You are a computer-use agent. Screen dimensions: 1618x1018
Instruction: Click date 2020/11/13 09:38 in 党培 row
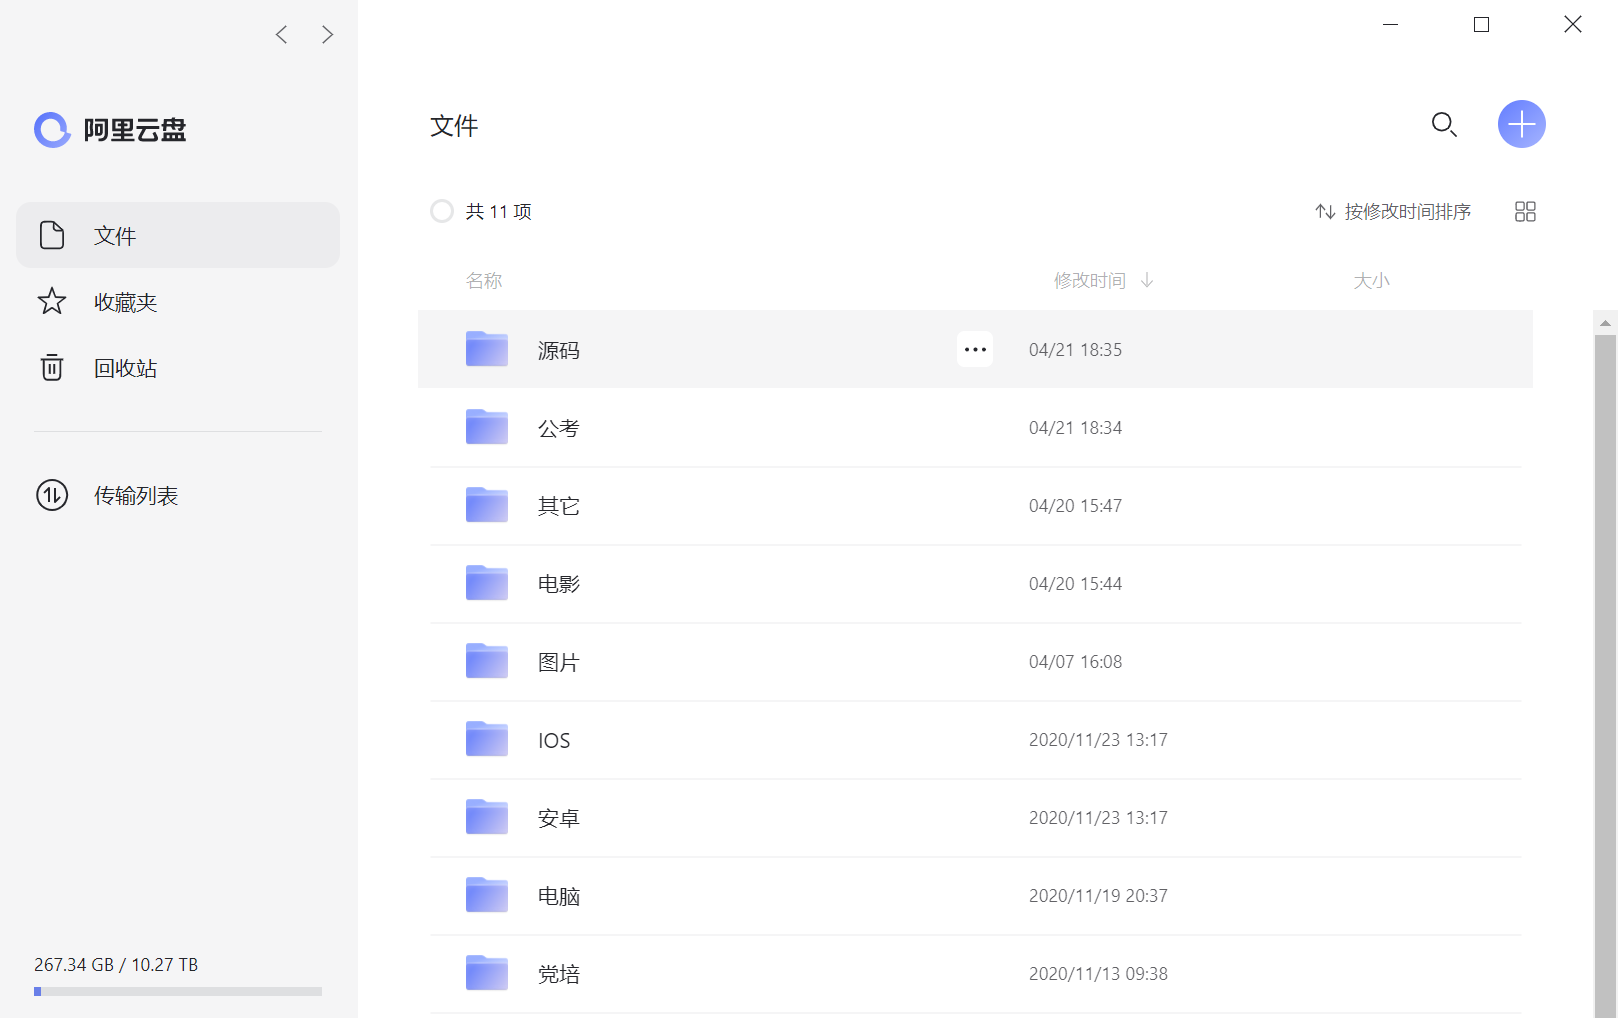pos(1098,974)
